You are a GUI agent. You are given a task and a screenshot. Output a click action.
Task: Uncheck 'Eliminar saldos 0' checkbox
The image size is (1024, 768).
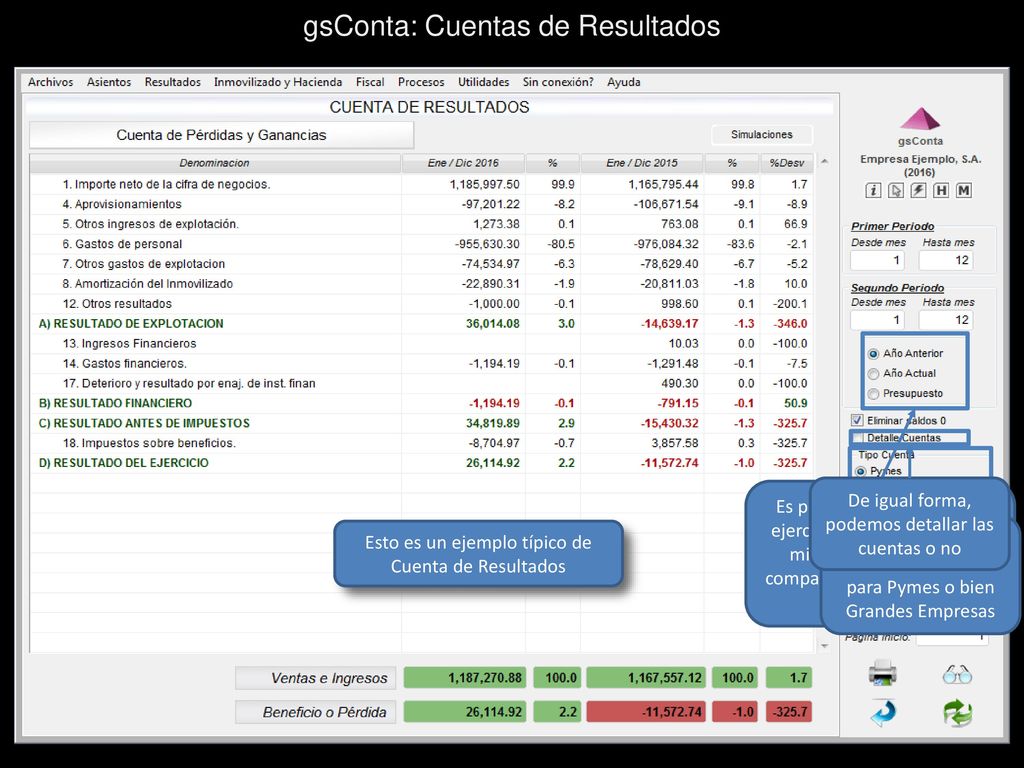(x=857, y=421)
